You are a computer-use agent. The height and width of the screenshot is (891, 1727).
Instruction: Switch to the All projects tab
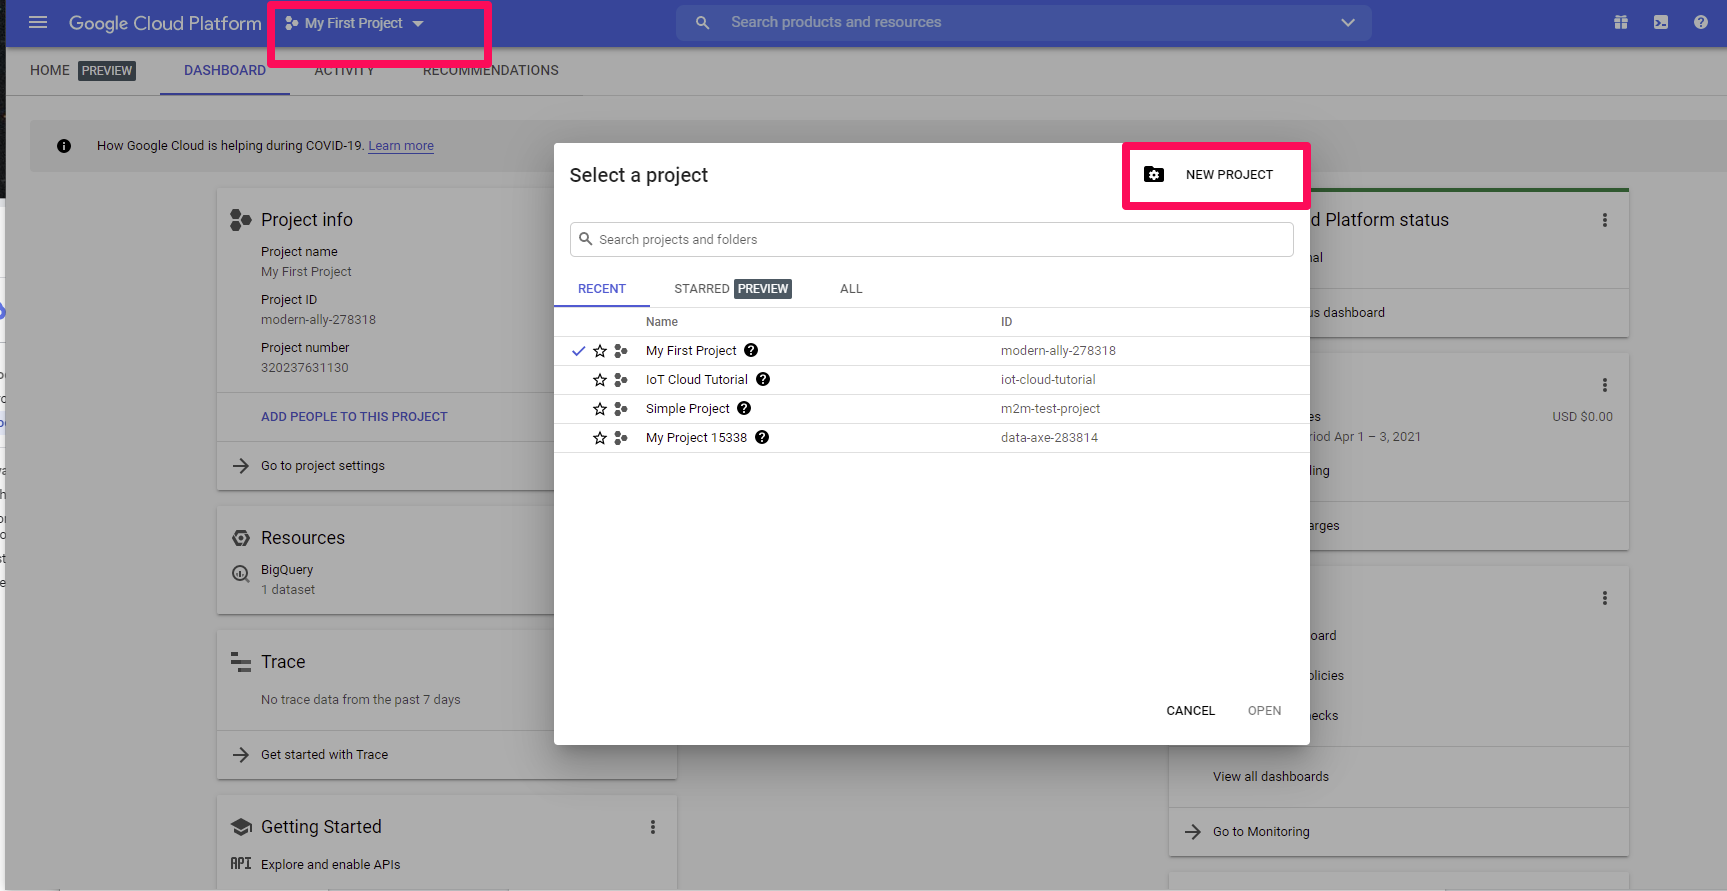[851, 289]
